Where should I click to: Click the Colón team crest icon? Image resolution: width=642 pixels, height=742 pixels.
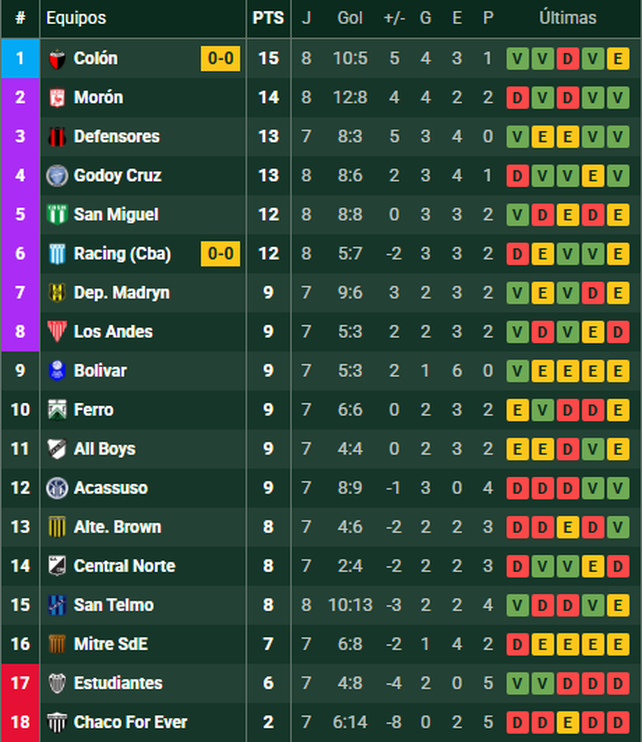coord(57,59)
